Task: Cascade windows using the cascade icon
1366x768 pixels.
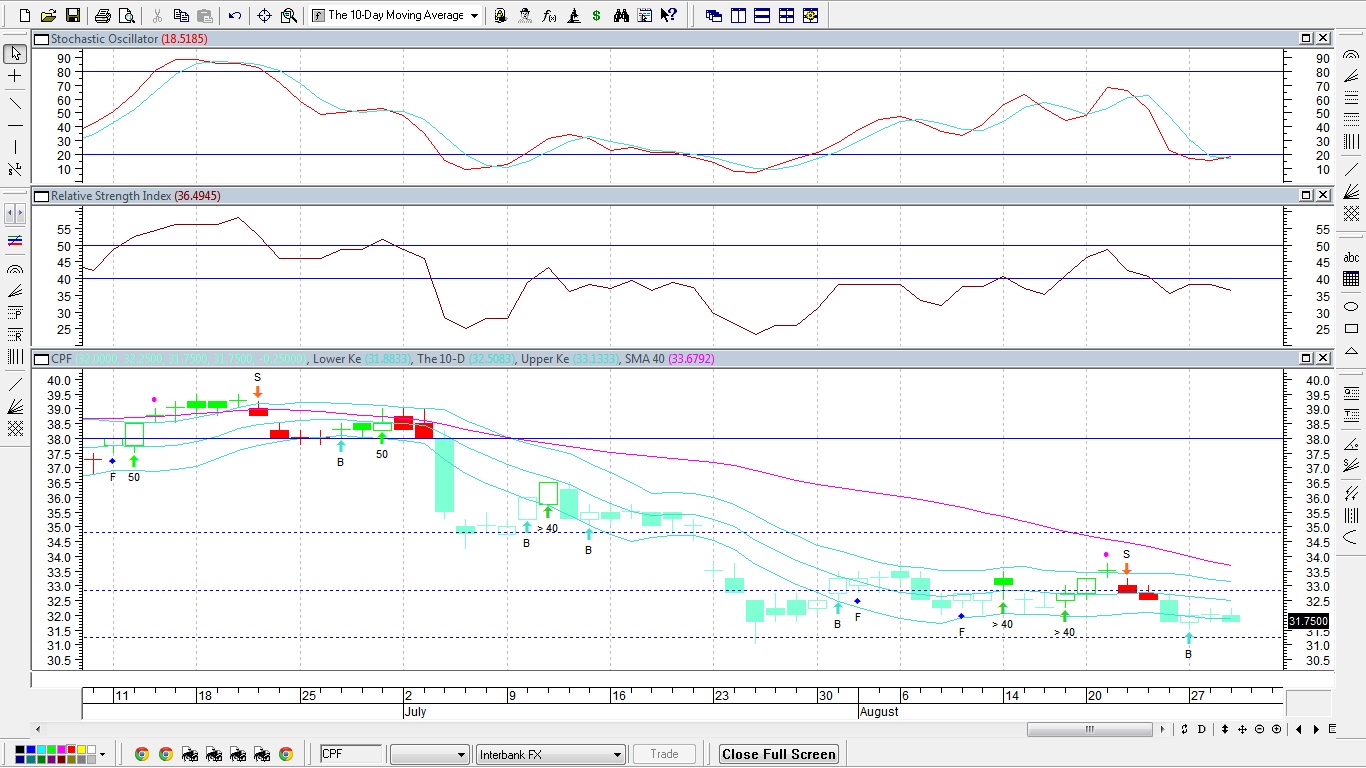Action: pos(714,15)
